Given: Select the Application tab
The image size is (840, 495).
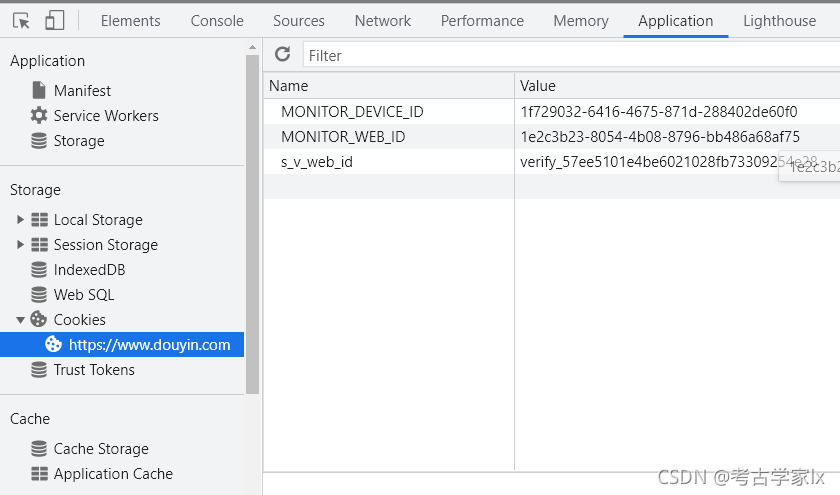Looking at the screenshot, I should pyautogui.click(x=676, y=21).
